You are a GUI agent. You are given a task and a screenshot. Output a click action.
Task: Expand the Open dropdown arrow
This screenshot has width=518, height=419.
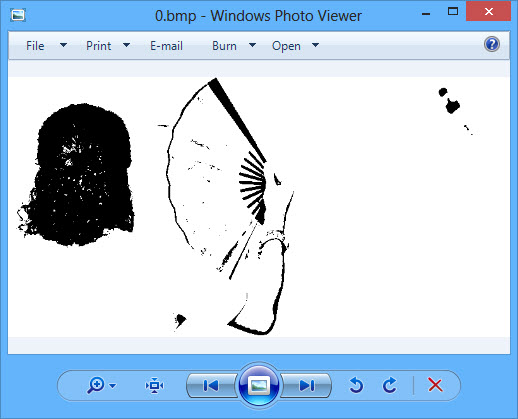tap(315, 45)
